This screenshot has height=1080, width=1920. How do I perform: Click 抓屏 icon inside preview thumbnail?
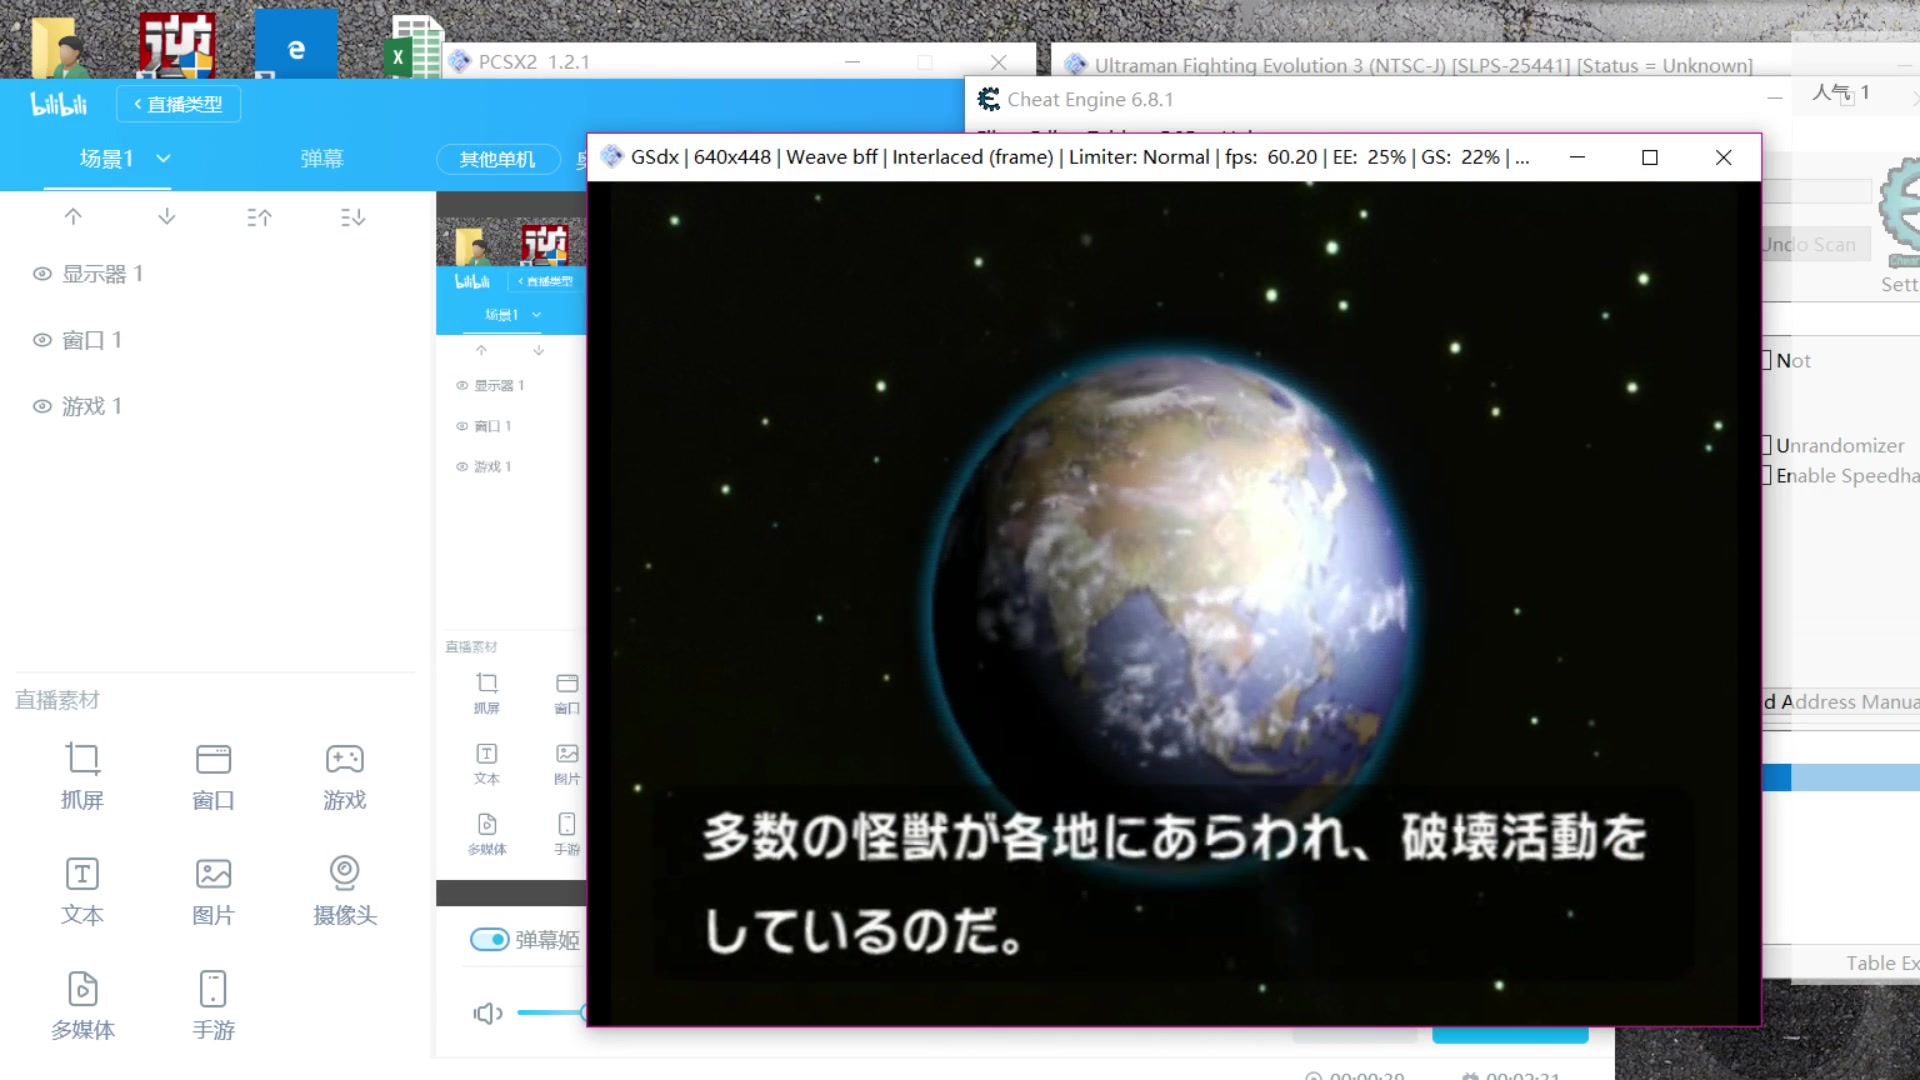[487, 692]
